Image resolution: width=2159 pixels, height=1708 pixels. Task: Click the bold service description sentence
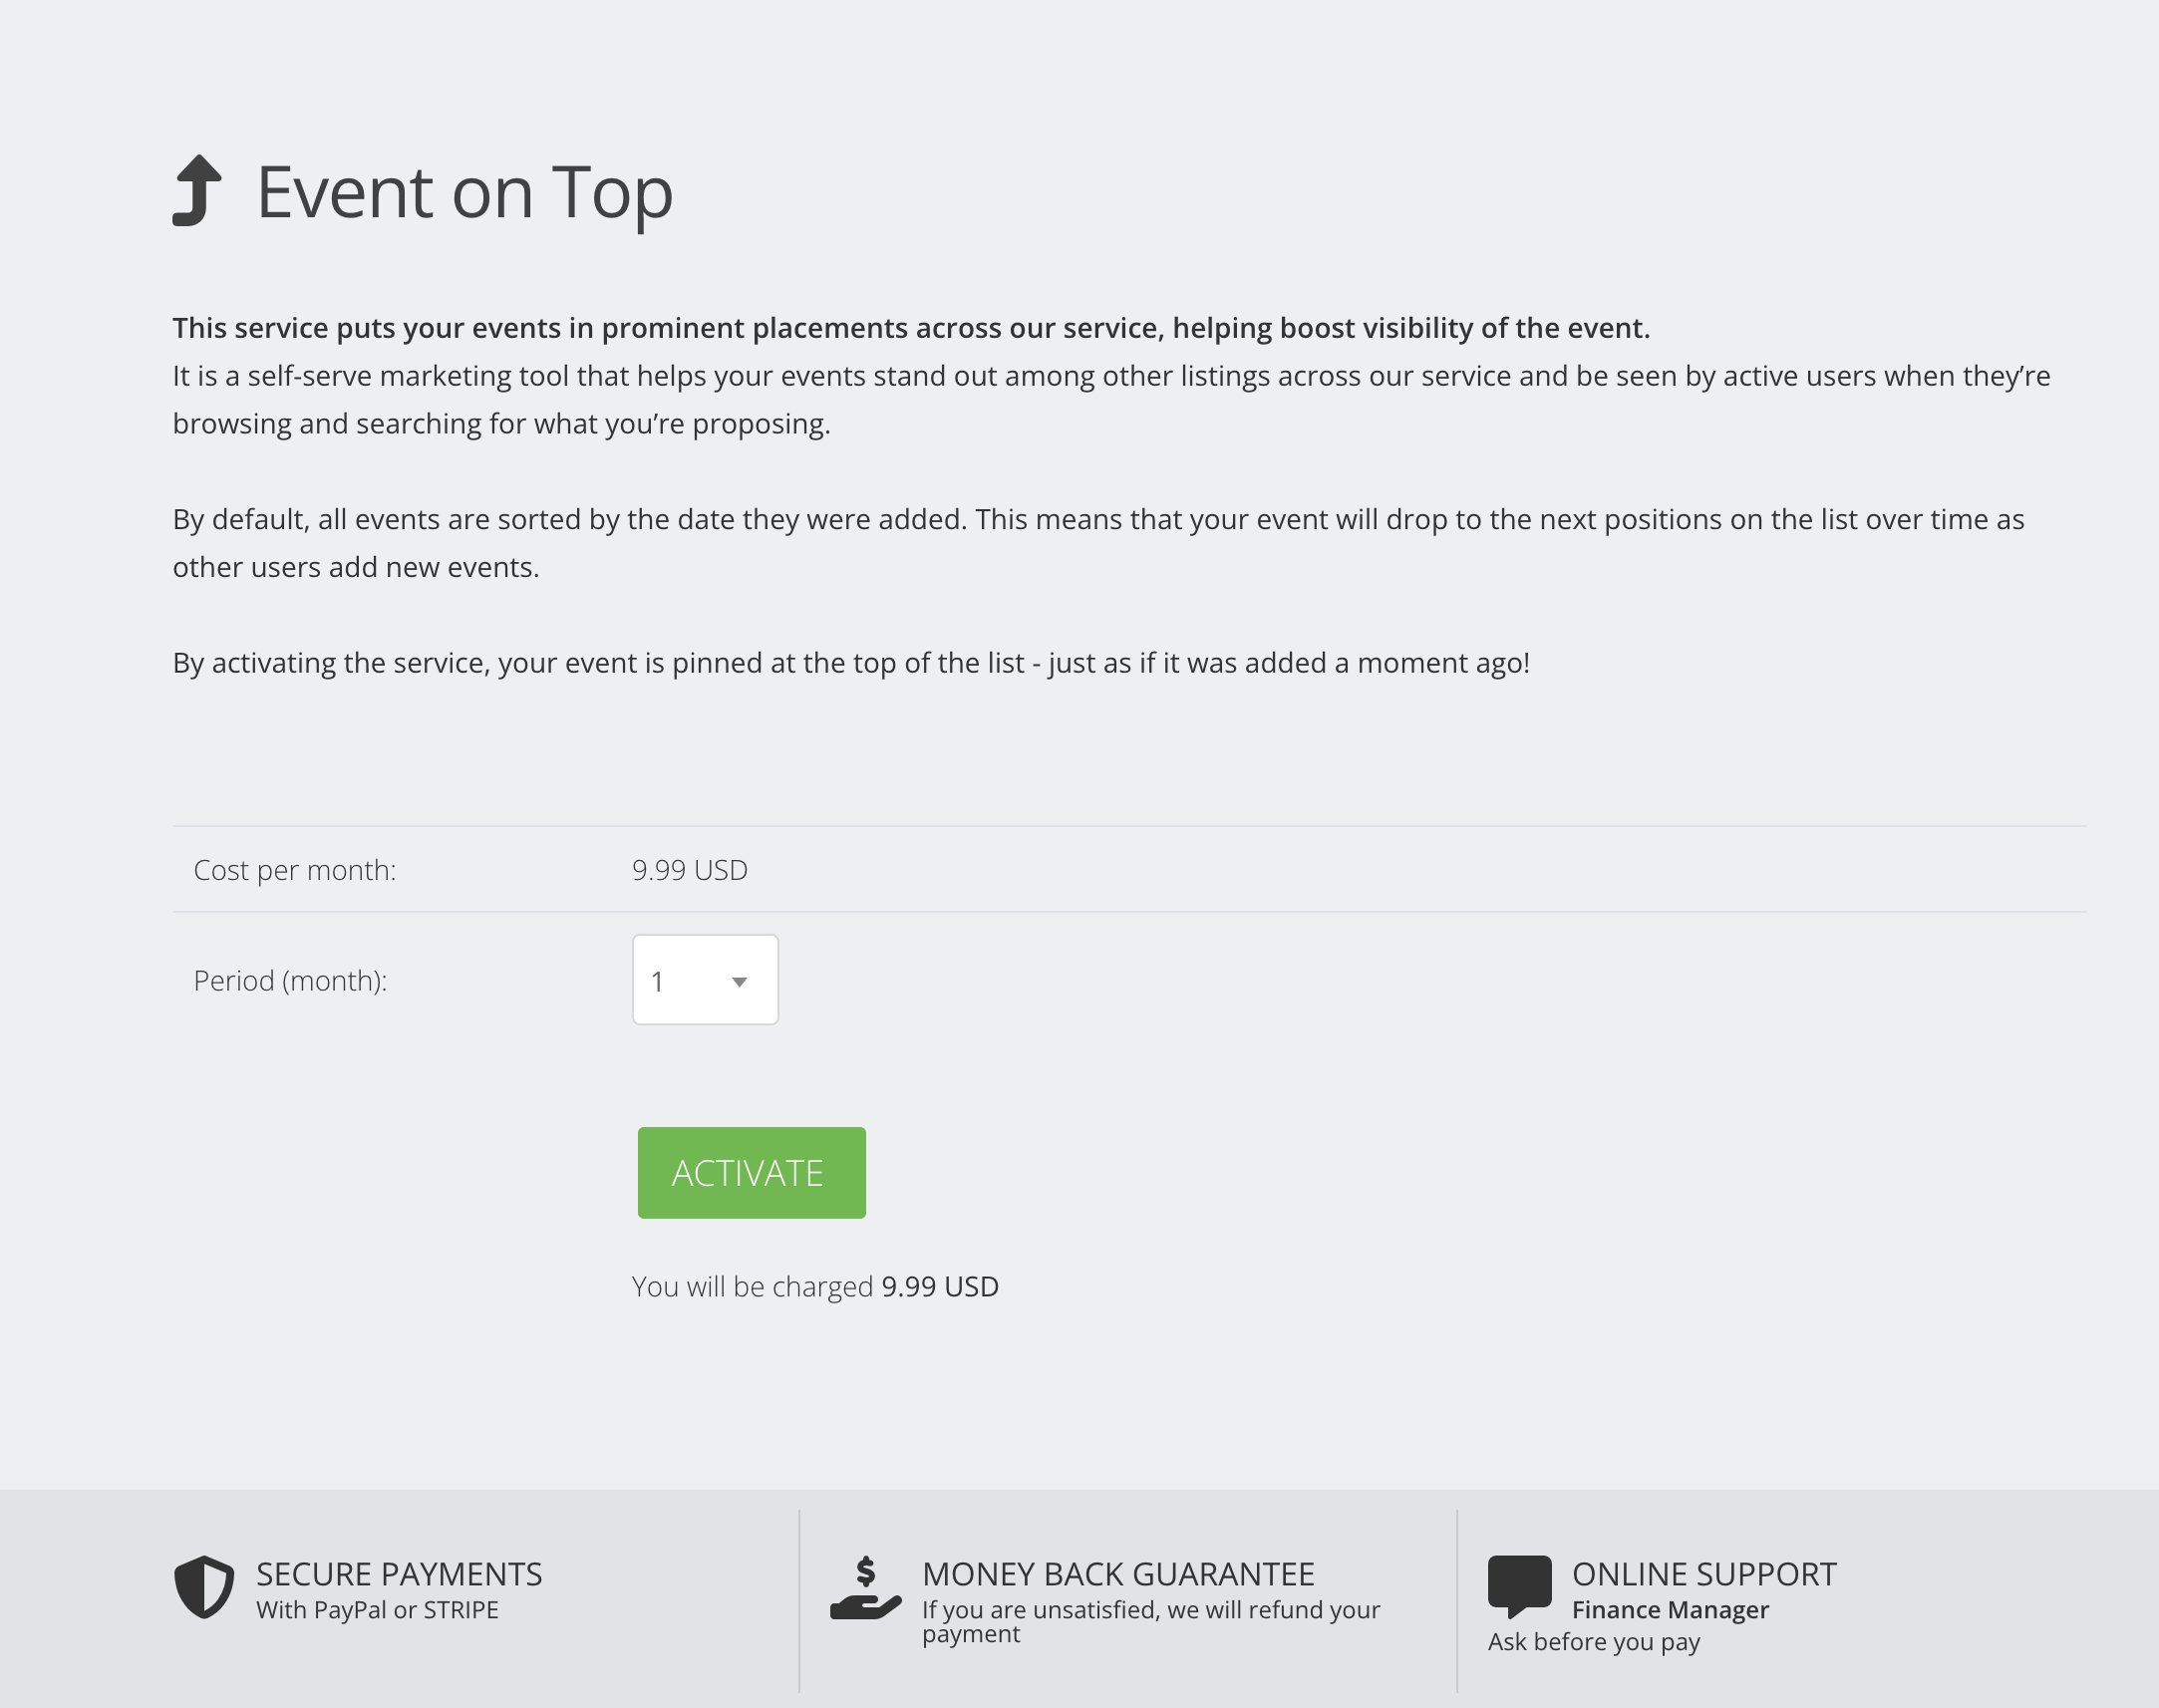(x=911, y=328)
